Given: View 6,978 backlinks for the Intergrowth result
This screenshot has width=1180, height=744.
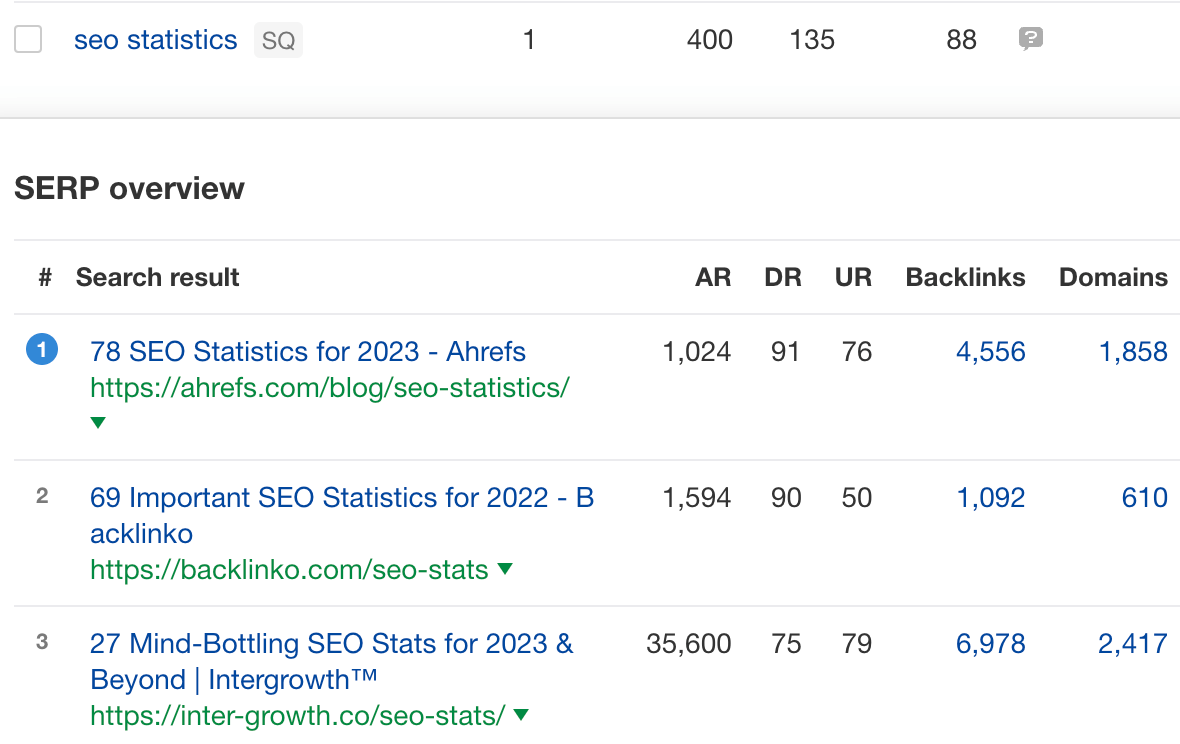Looking at the screenshot, I should coord(990,643).
